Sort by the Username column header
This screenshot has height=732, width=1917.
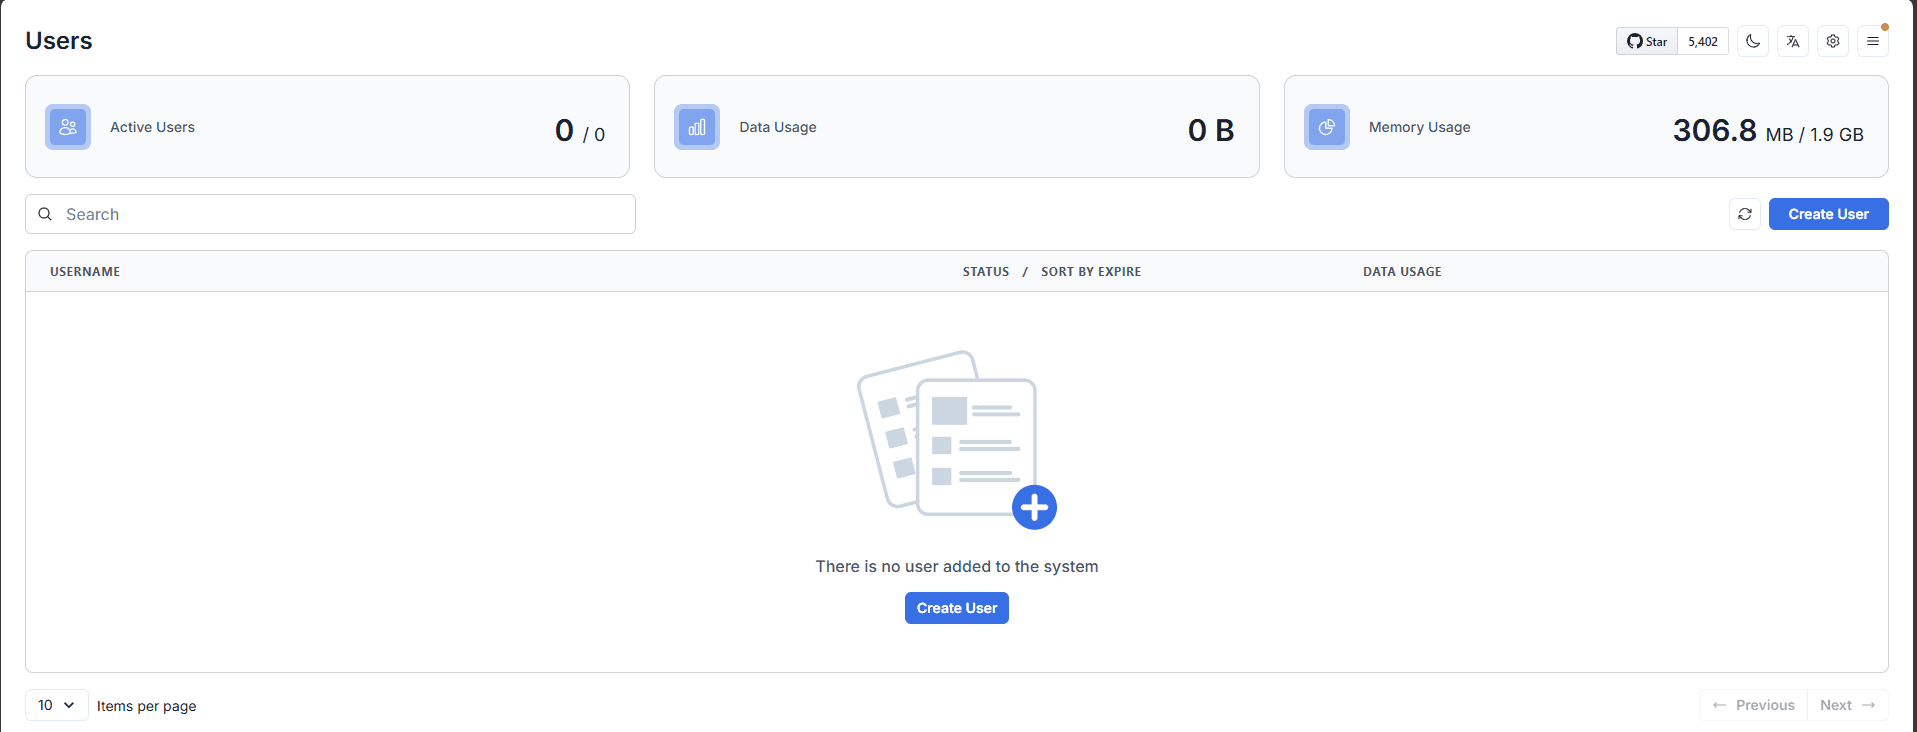[x=85, y=272]
